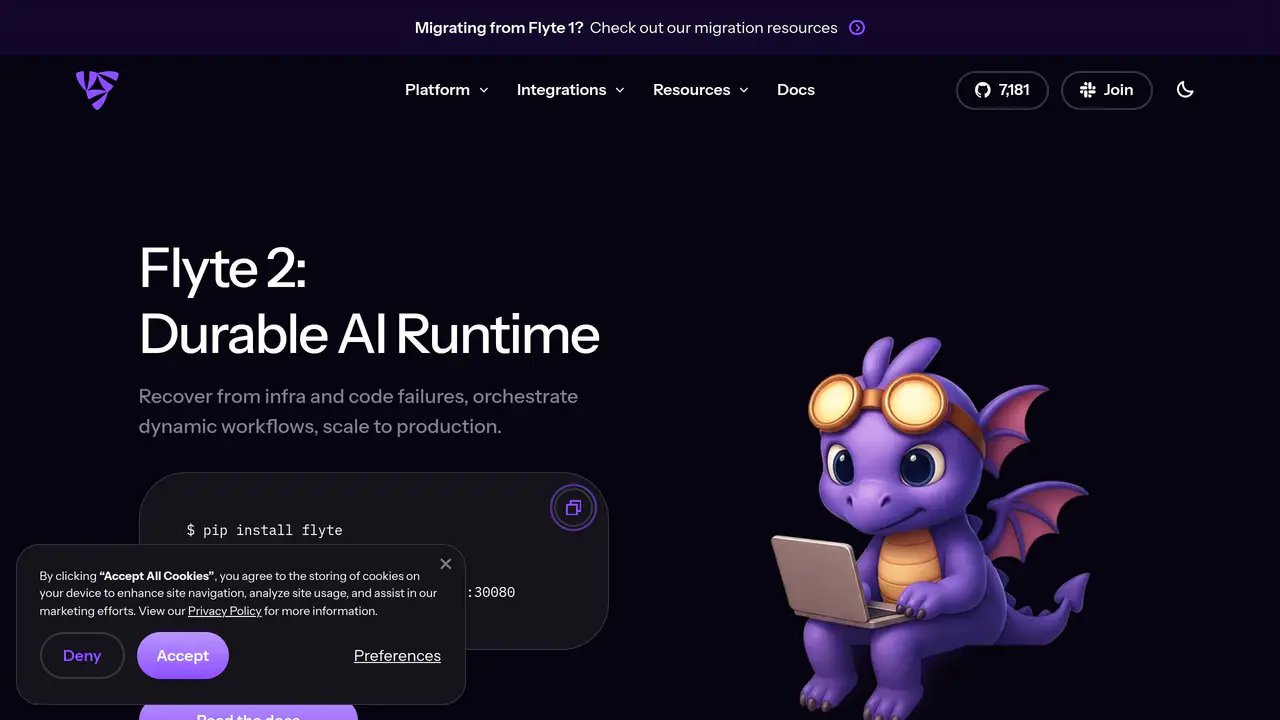Expand the Resources dropdown menu
Viewport: 1280px width, 720px height.
click(x=701, y=90)
